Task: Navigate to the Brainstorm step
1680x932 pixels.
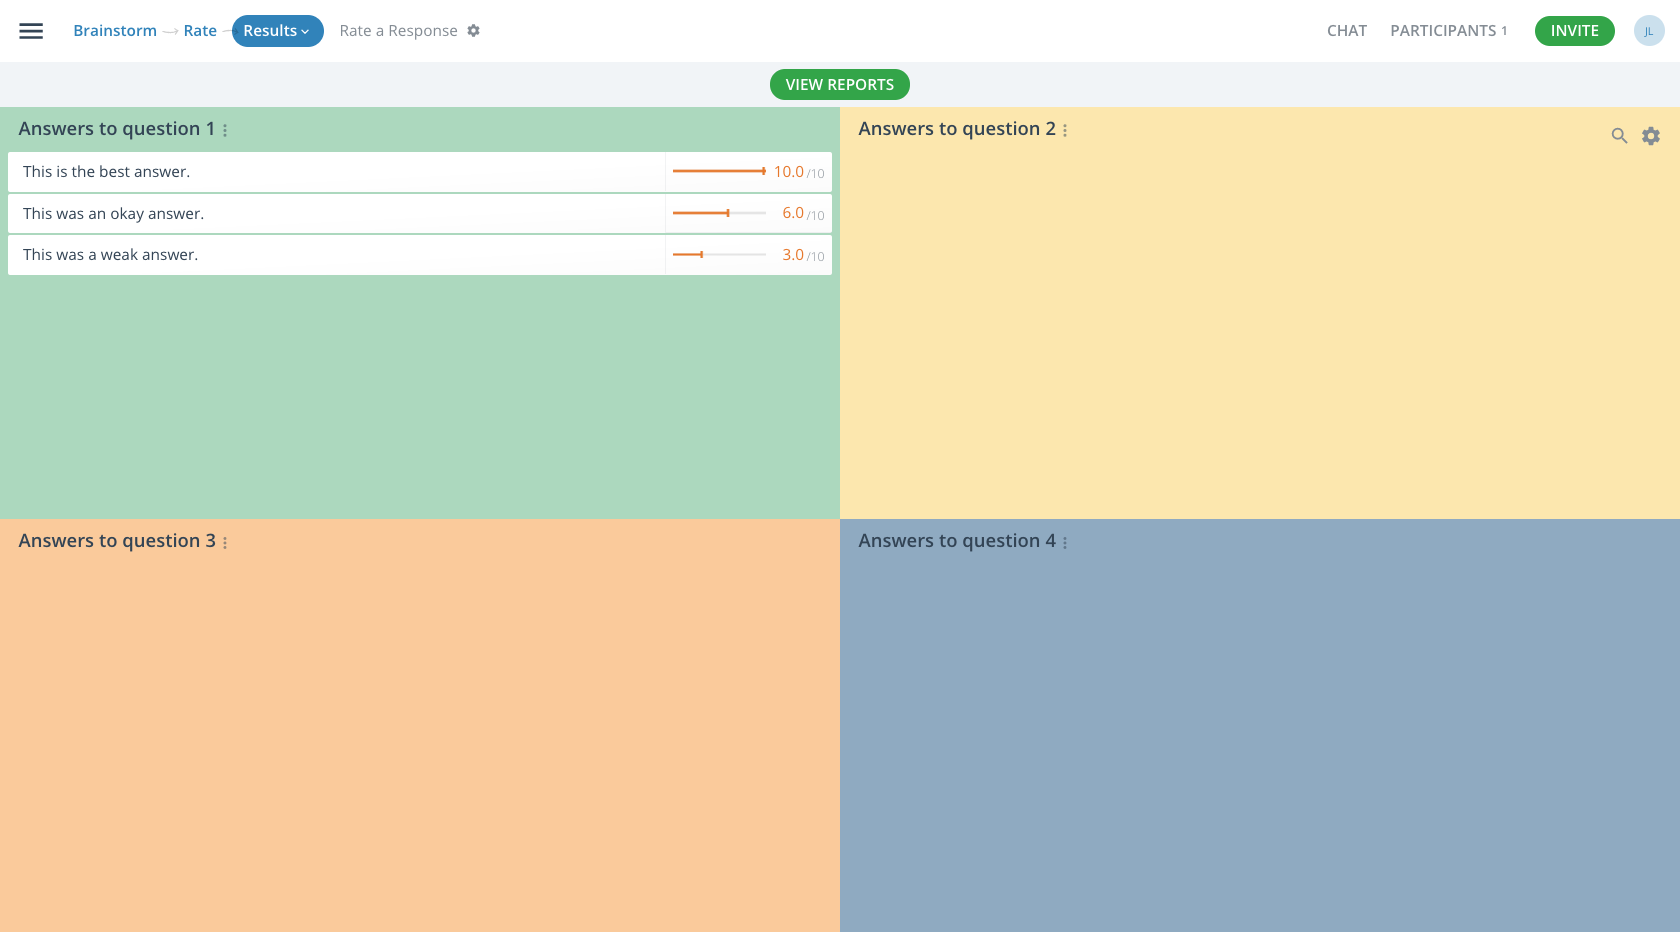Action: click(115, 31)
